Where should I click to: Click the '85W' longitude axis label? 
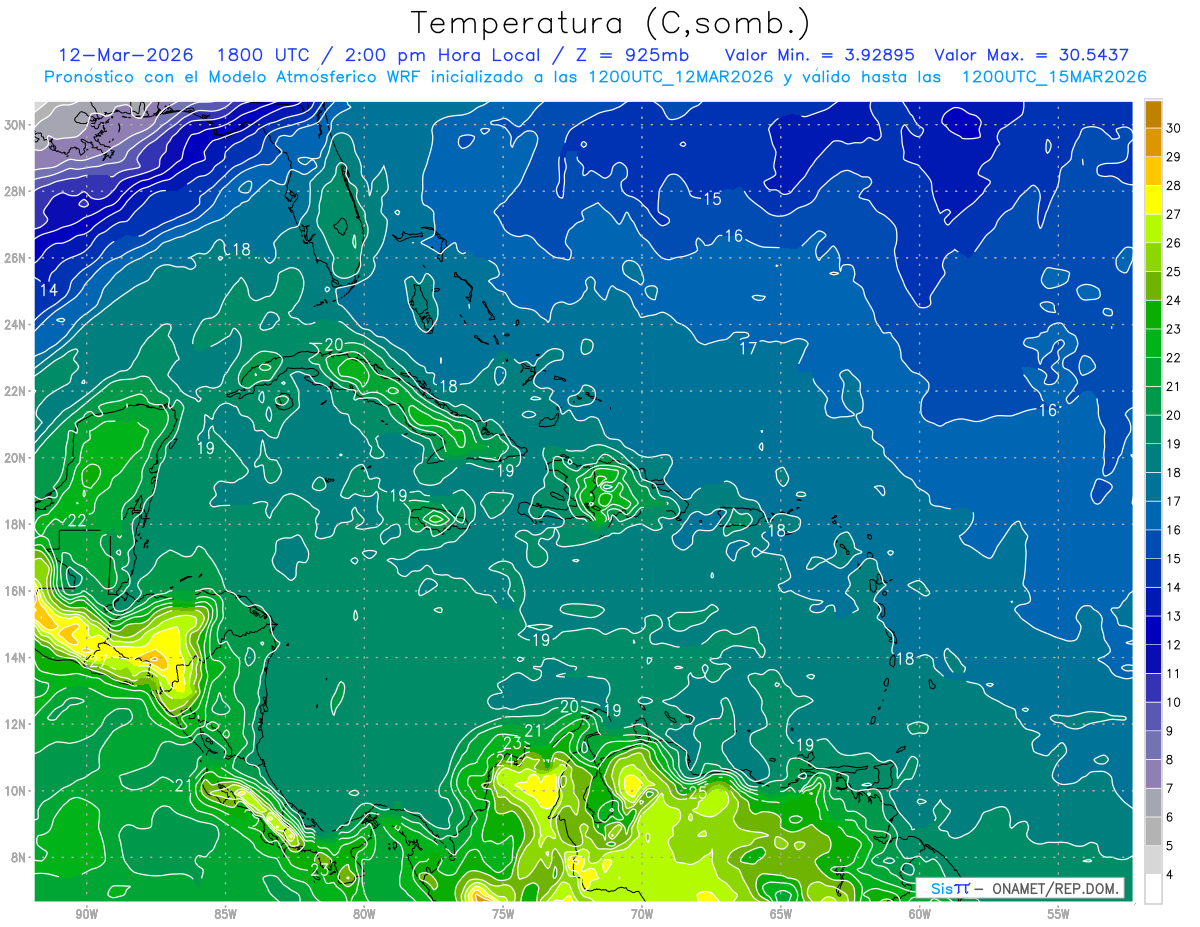coord(225,914)
